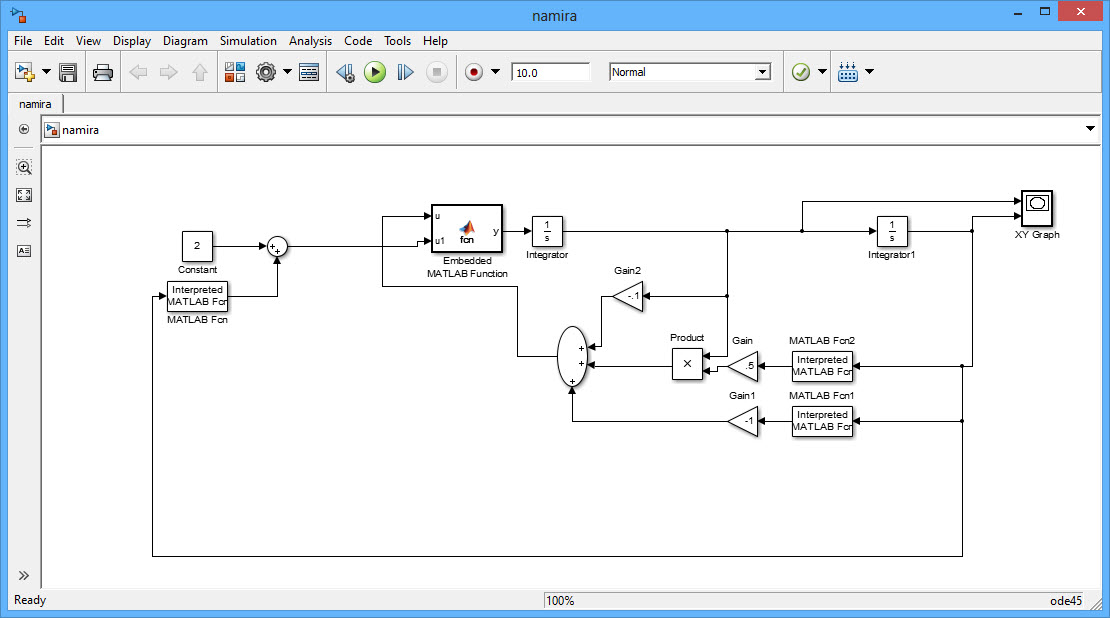Open Model Explorer icon
This screenshot has height=618, width=1110.
pos(309,72)
